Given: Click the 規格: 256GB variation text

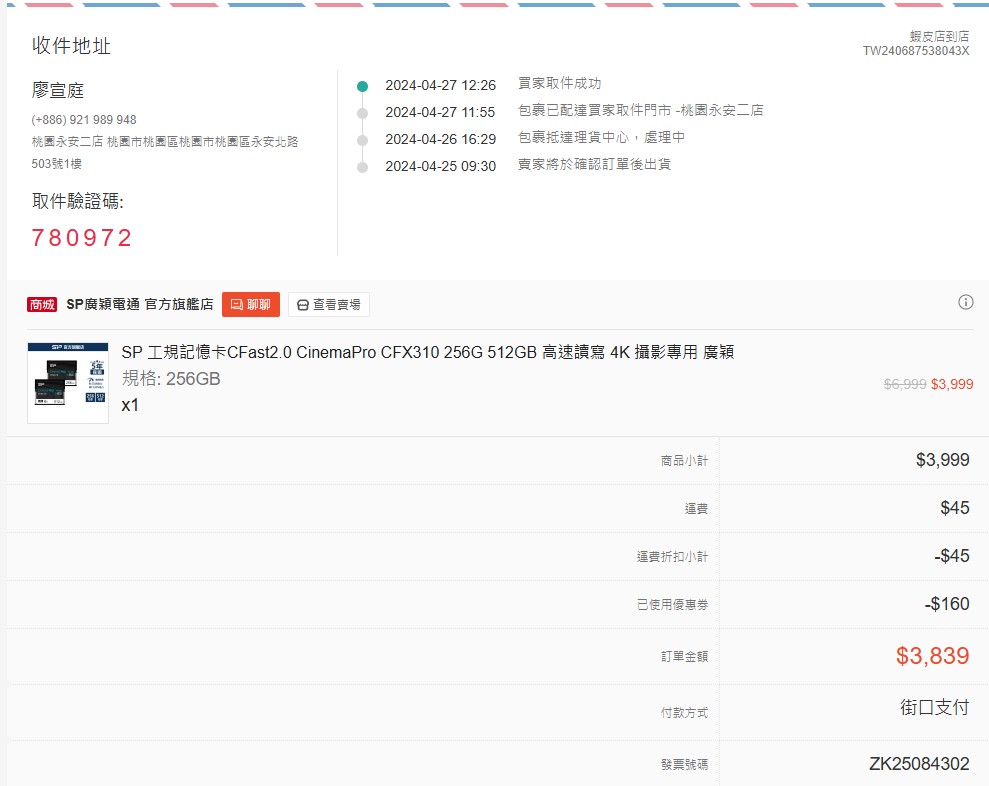Looking at the screenshot, I should 171,379.
